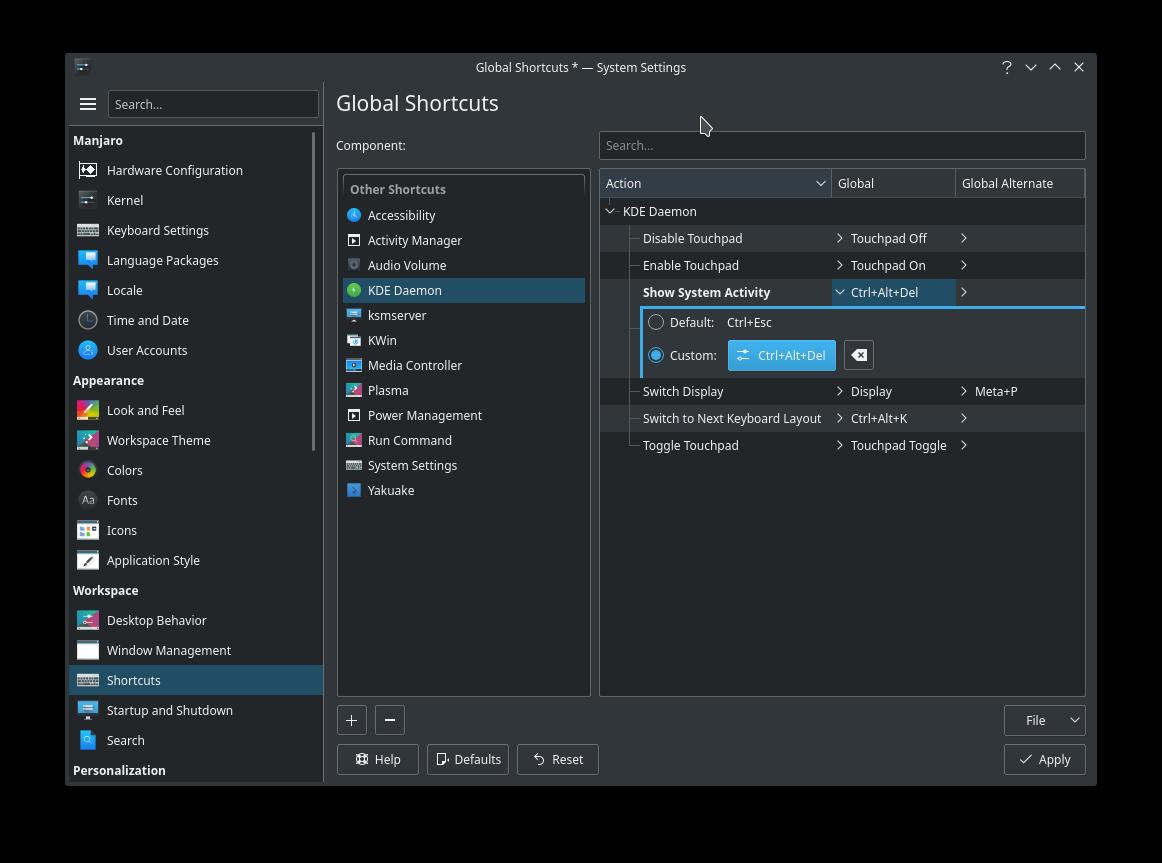
Task: Expand Toggle Touchpad global alternate chevron
Action: click(x=964, y=445)
